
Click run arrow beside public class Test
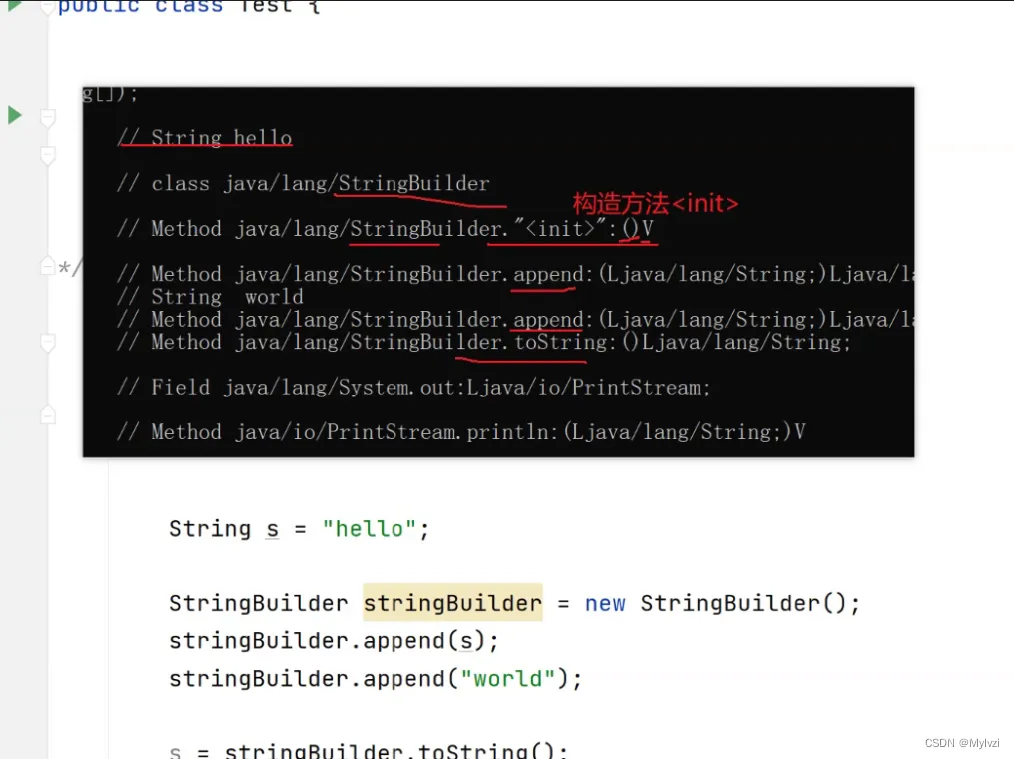click(14, 6)
